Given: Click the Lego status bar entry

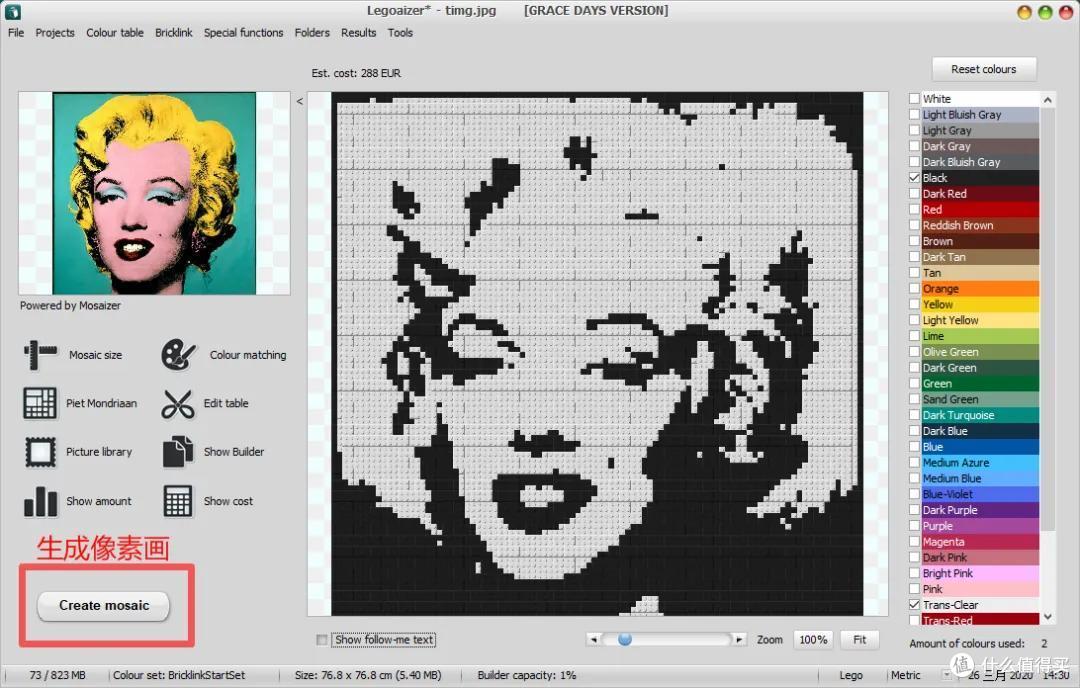Looking at the screenshot, I should pyautogui.click(x=851, y=675).
